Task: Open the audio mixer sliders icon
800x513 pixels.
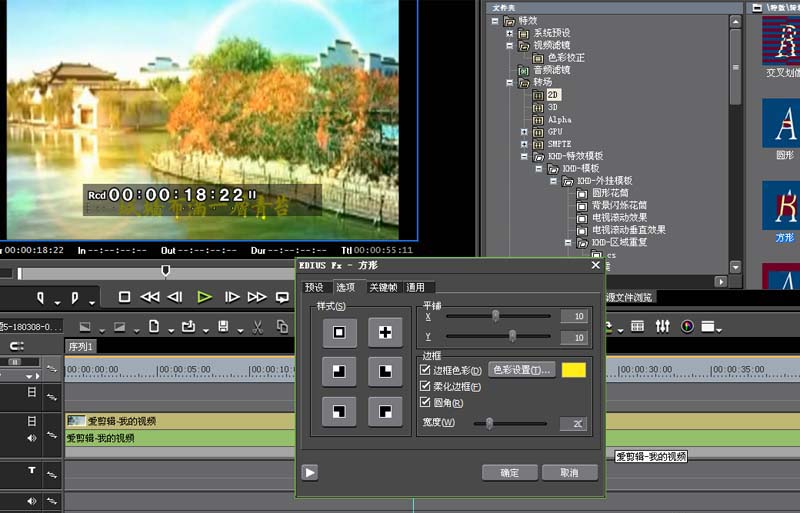Action: point(662,326)
